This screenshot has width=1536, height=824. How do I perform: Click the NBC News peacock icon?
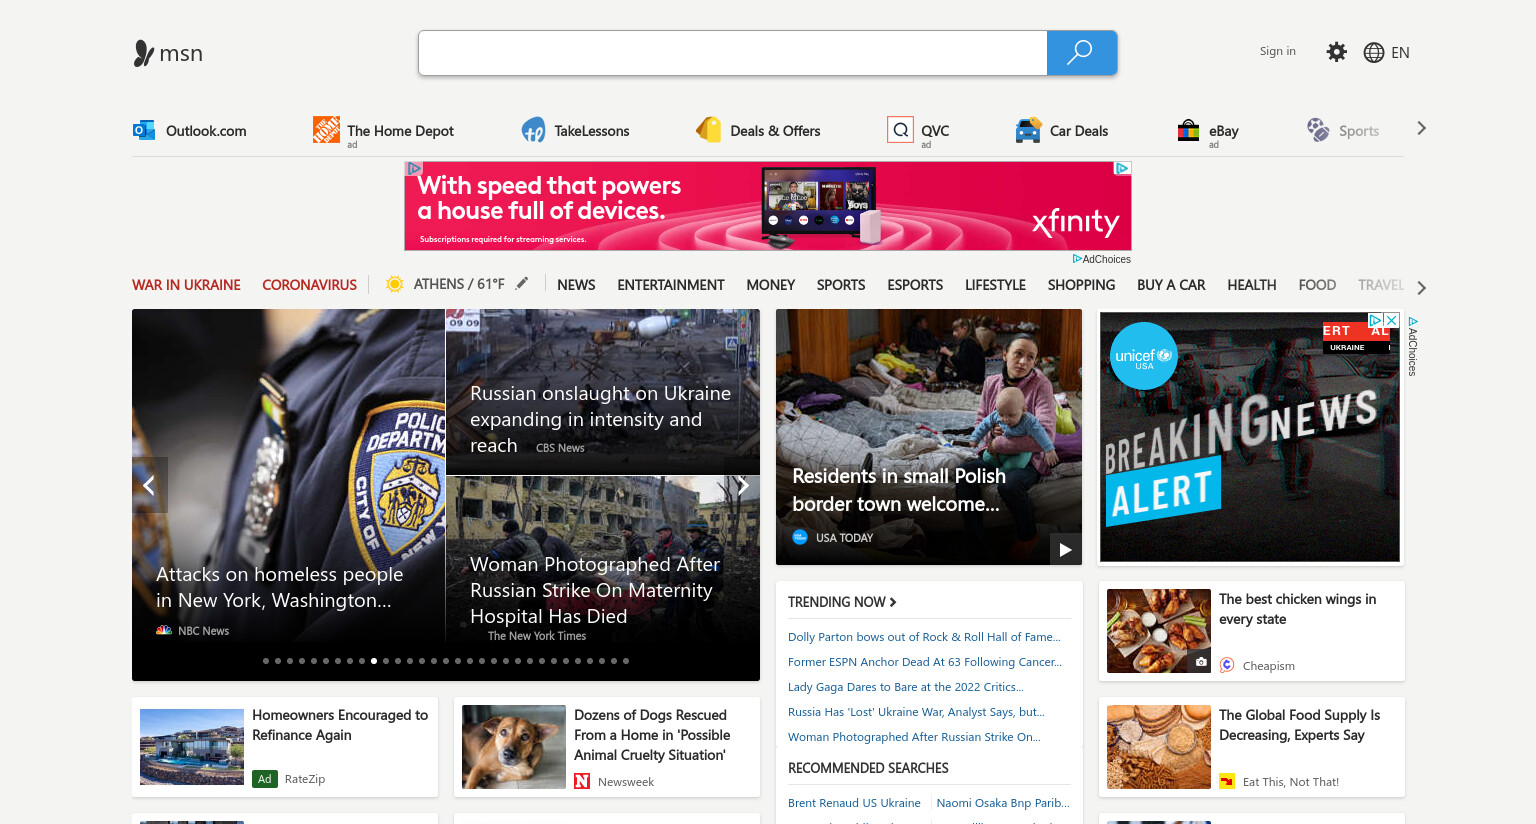(164, 630)
